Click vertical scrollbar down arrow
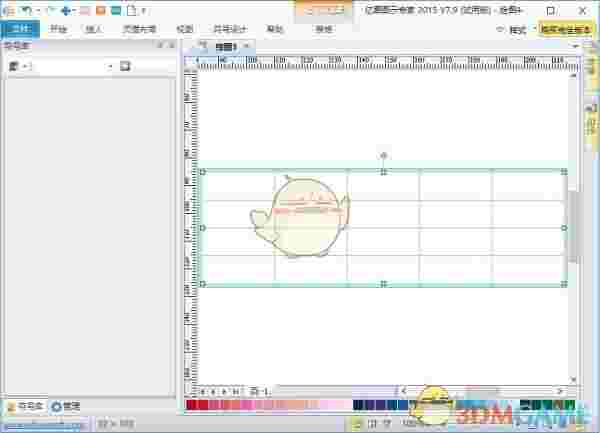600x433 pixels. pos(573,380)
